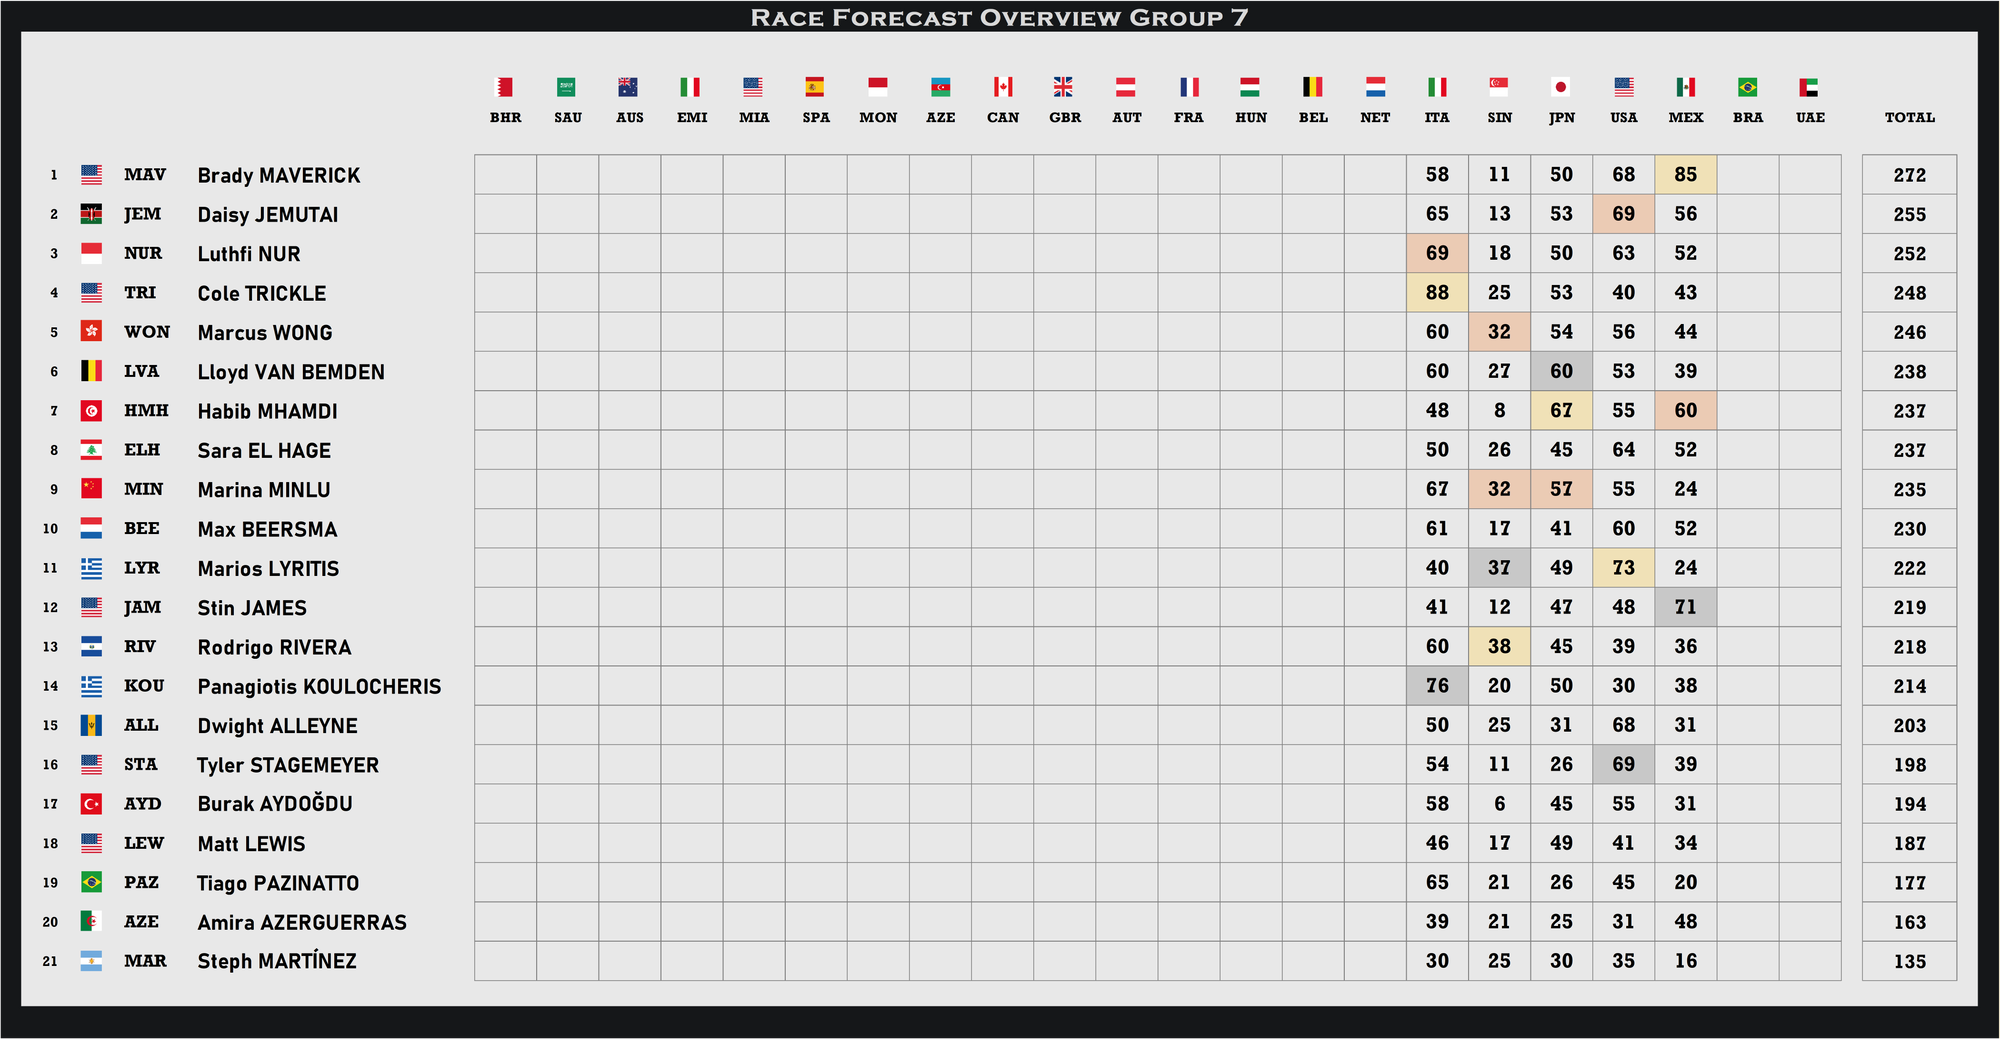Select the Brazil flag above BRA column
2000x1039 pixels.
(x=1747, y=88)
